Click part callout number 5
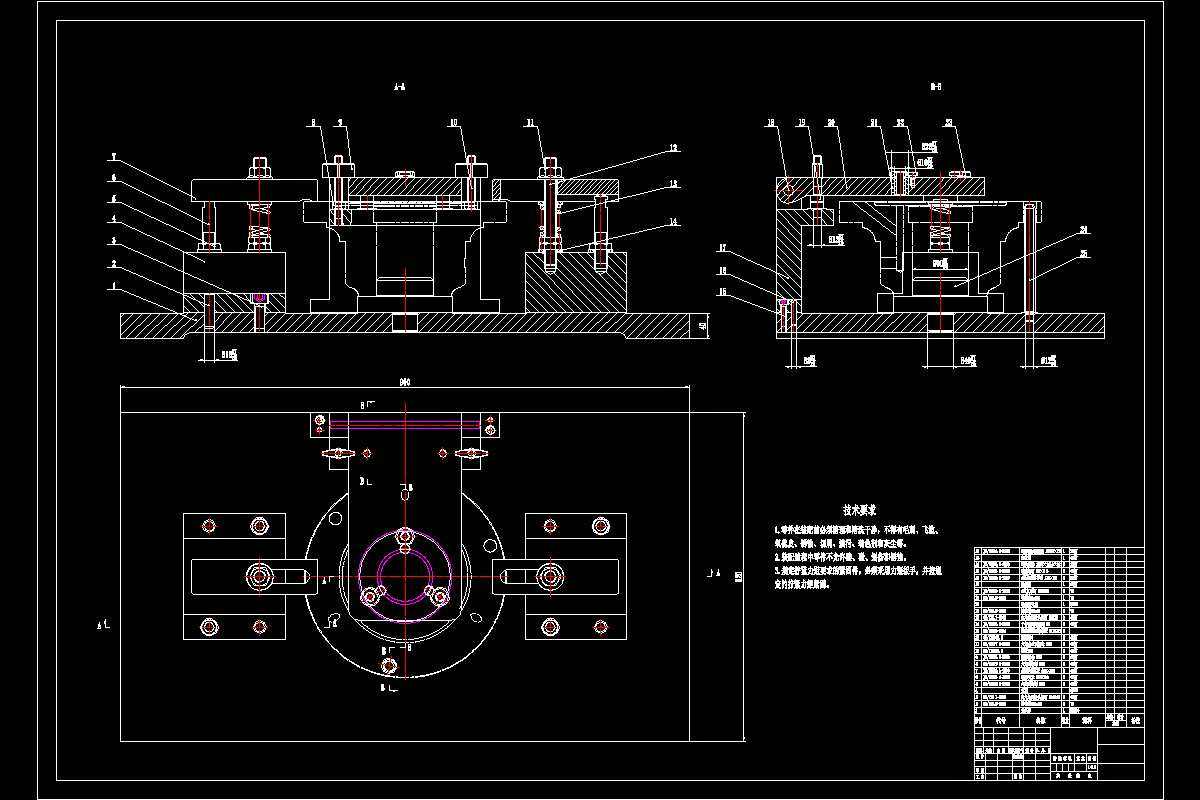The width and height of the screenshot is (1200, 800). (x=114, y=199)
